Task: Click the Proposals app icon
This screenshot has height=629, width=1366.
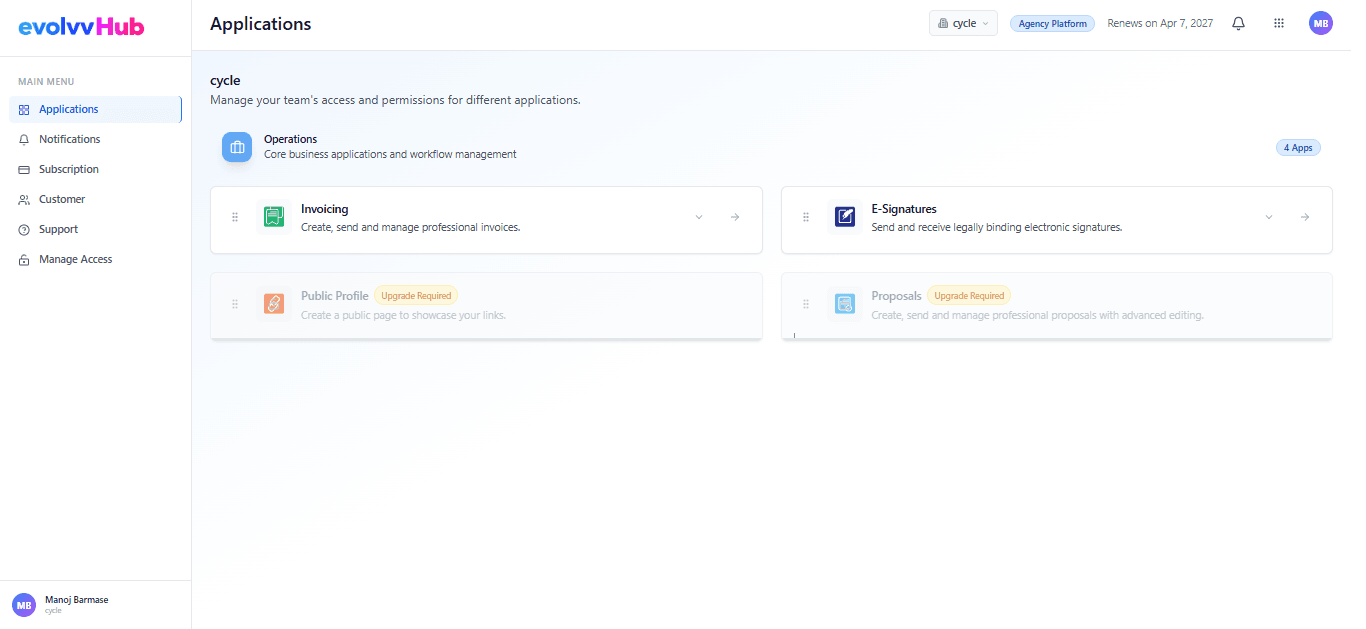Action: tap(845, 304)
